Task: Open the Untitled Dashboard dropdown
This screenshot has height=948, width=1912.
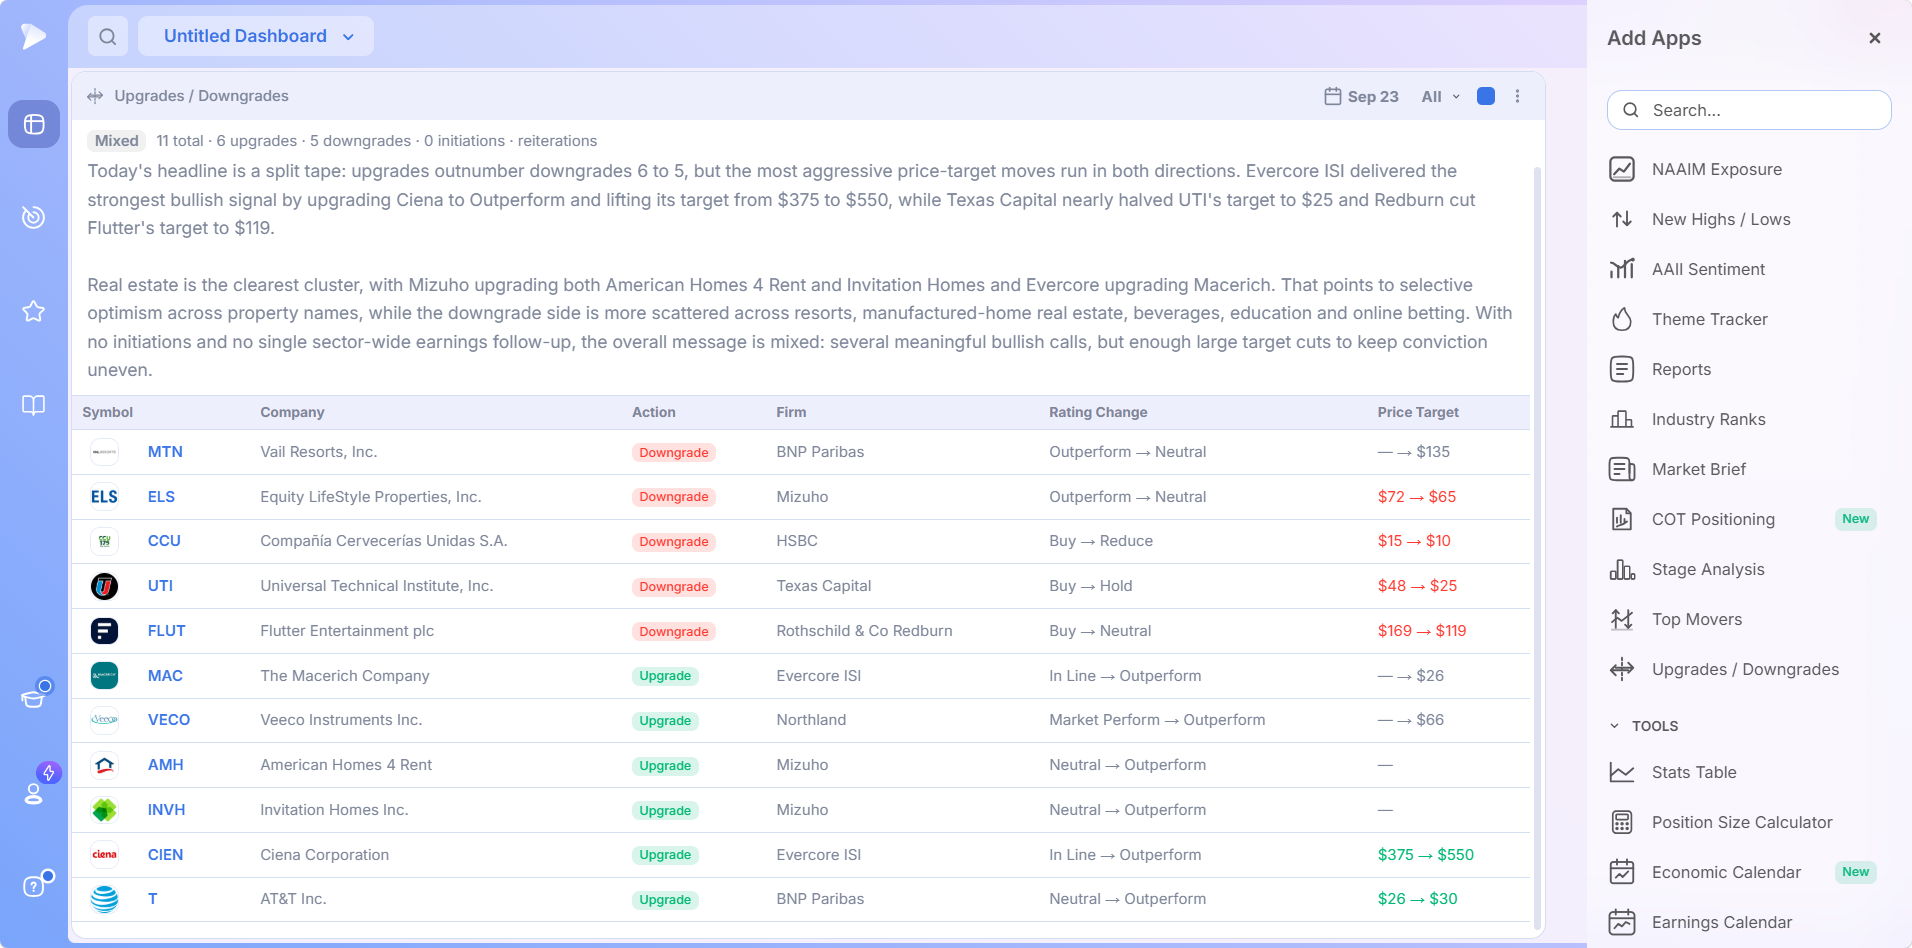Action: point(256,36)
